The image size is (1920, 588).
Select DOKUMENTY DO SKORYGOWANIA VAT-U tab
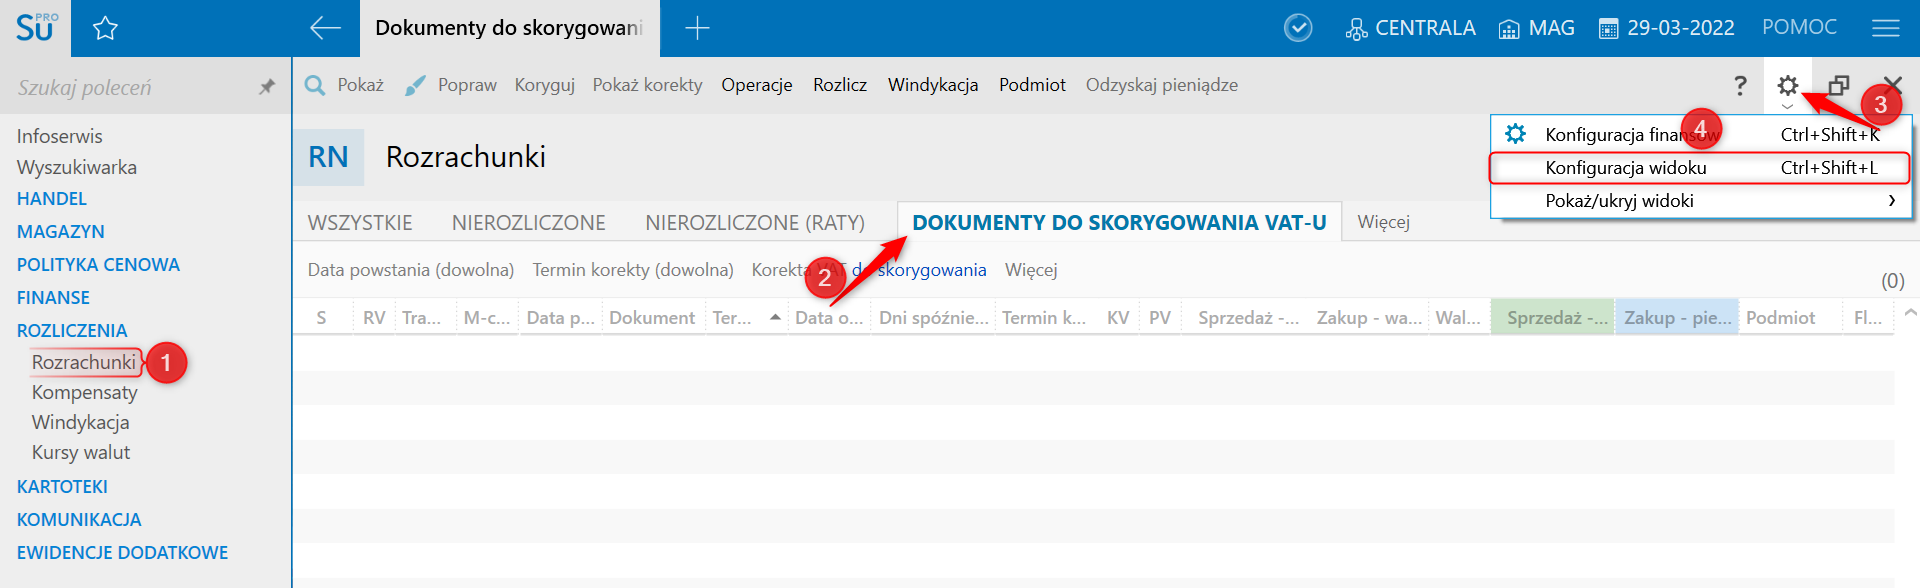tap(1119, 223)
